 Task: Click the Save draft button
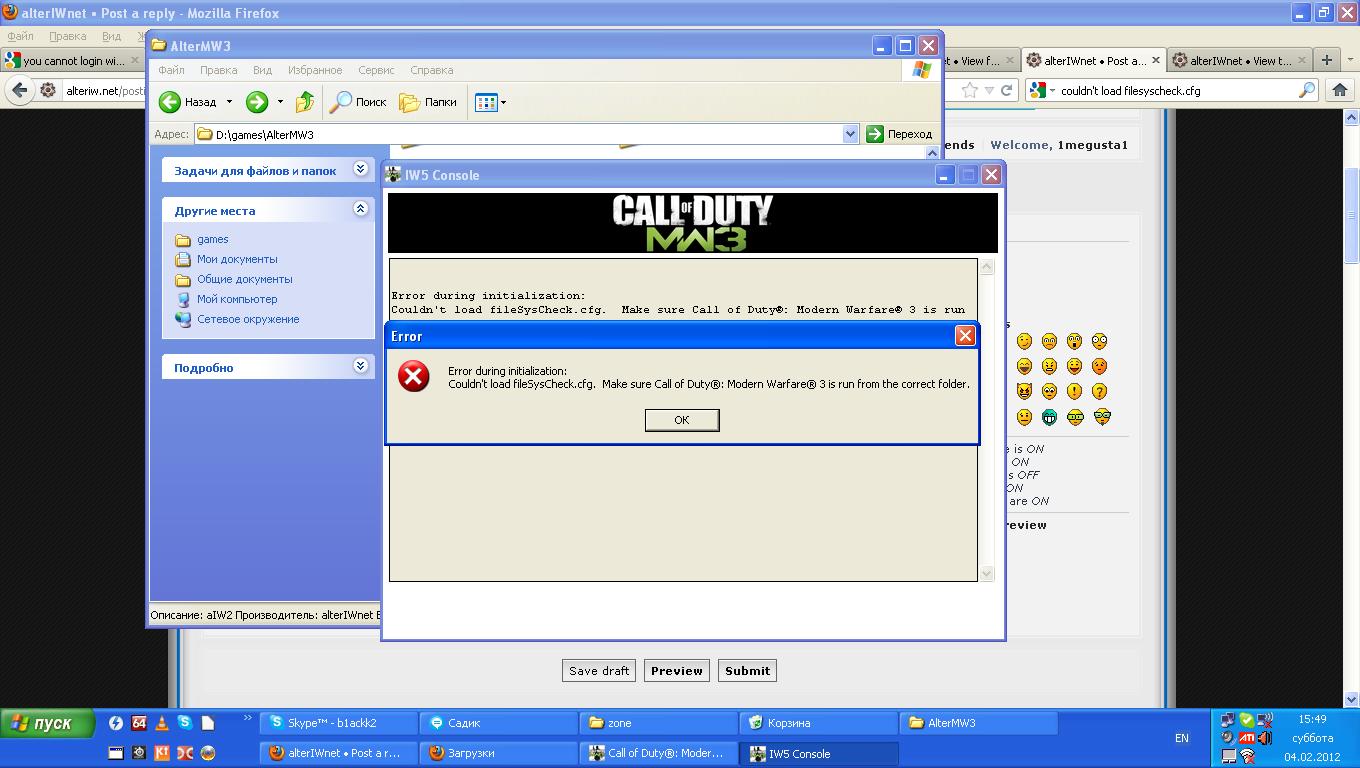click(599, 671)
